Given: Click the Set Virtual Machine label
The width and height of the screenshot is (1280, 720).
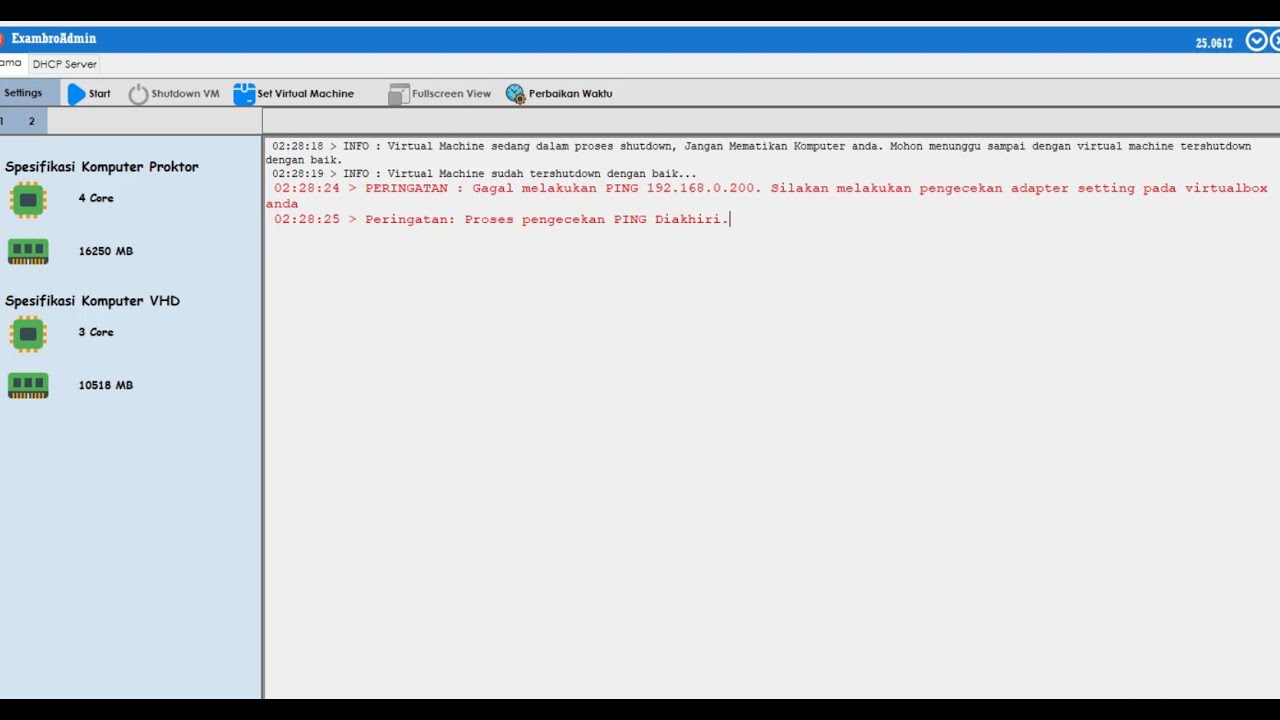Looking at the screenshot, I should pos(306,94).
